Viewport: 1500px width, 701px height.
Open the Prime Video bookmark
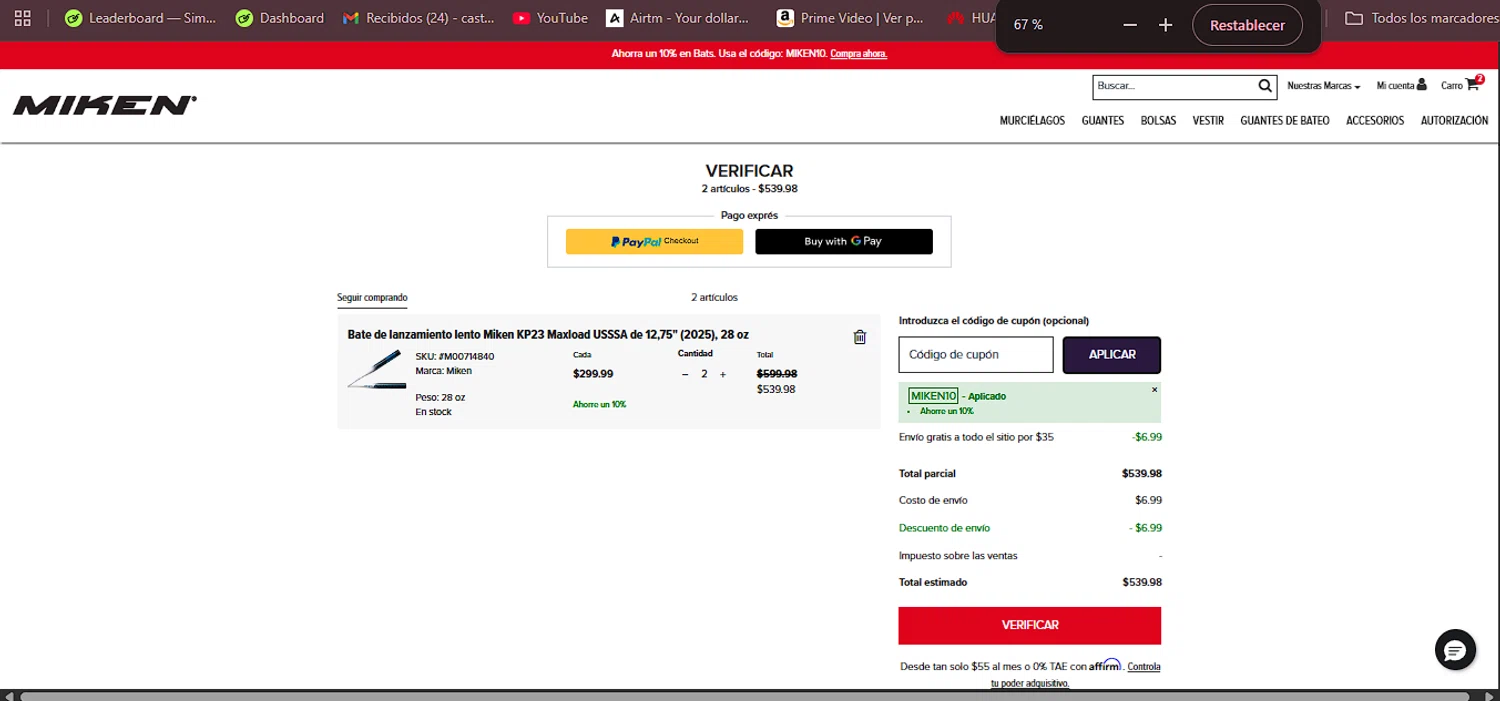tap(850, 18)
